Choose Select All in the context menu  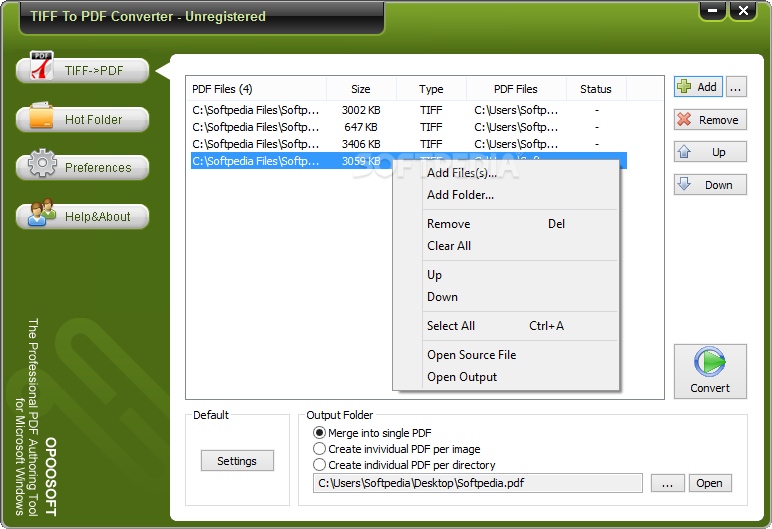coord(506,326)
